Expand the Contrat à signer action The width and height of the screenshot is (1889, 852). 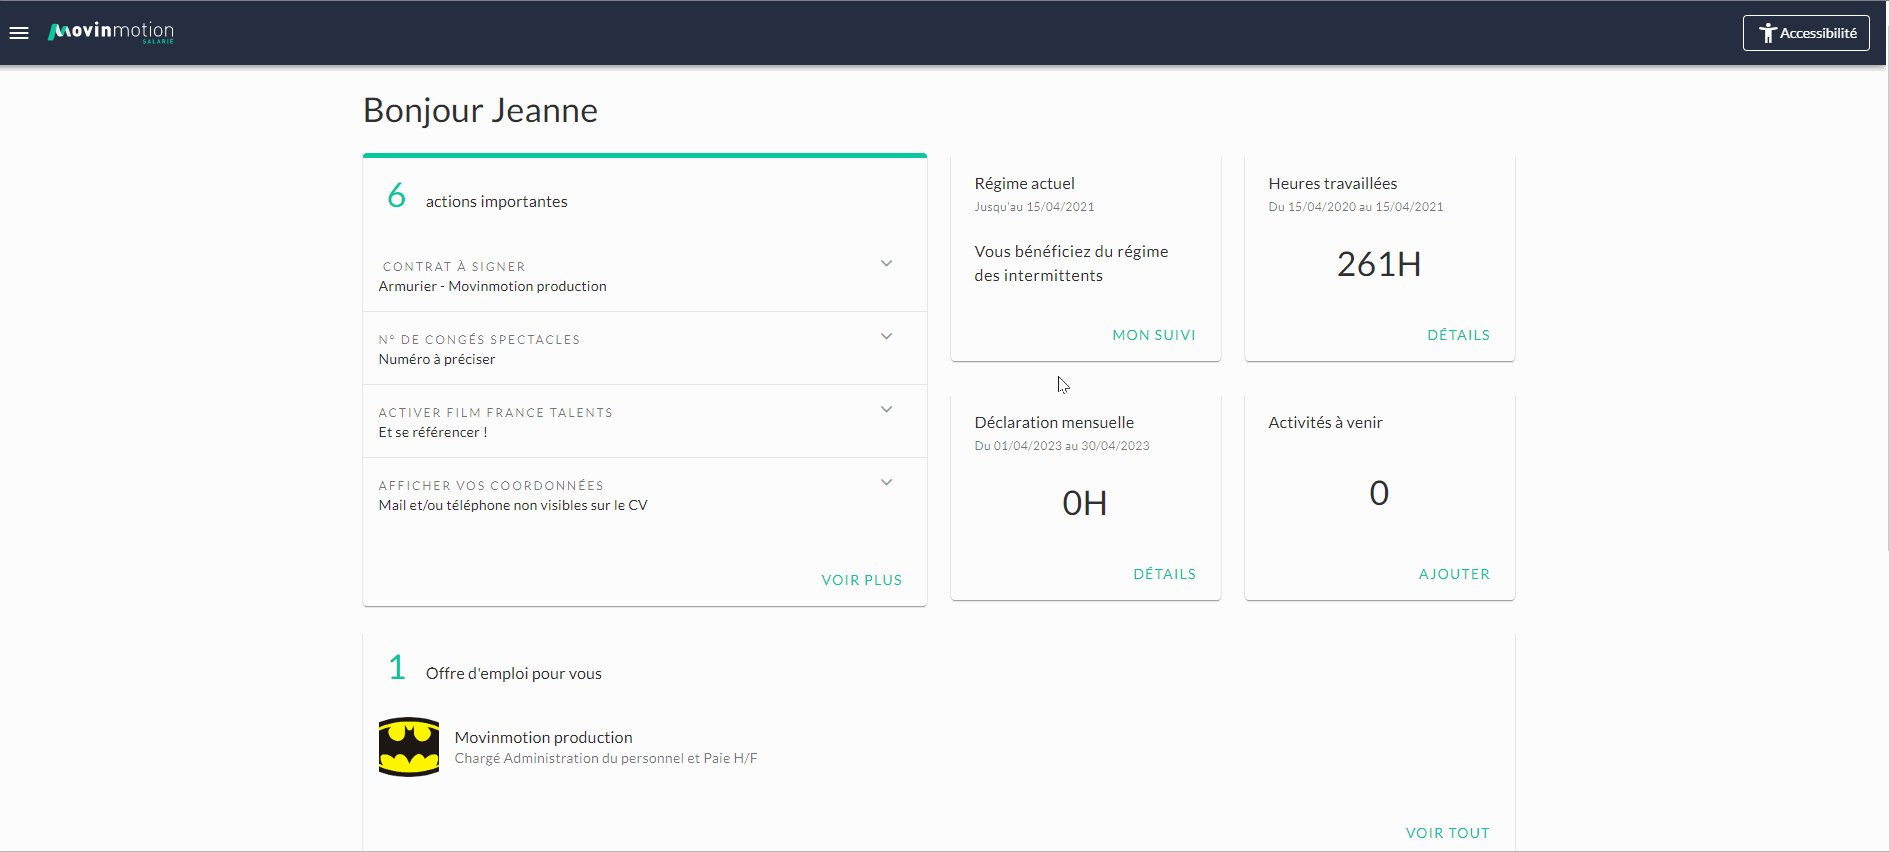pos(886,264)
